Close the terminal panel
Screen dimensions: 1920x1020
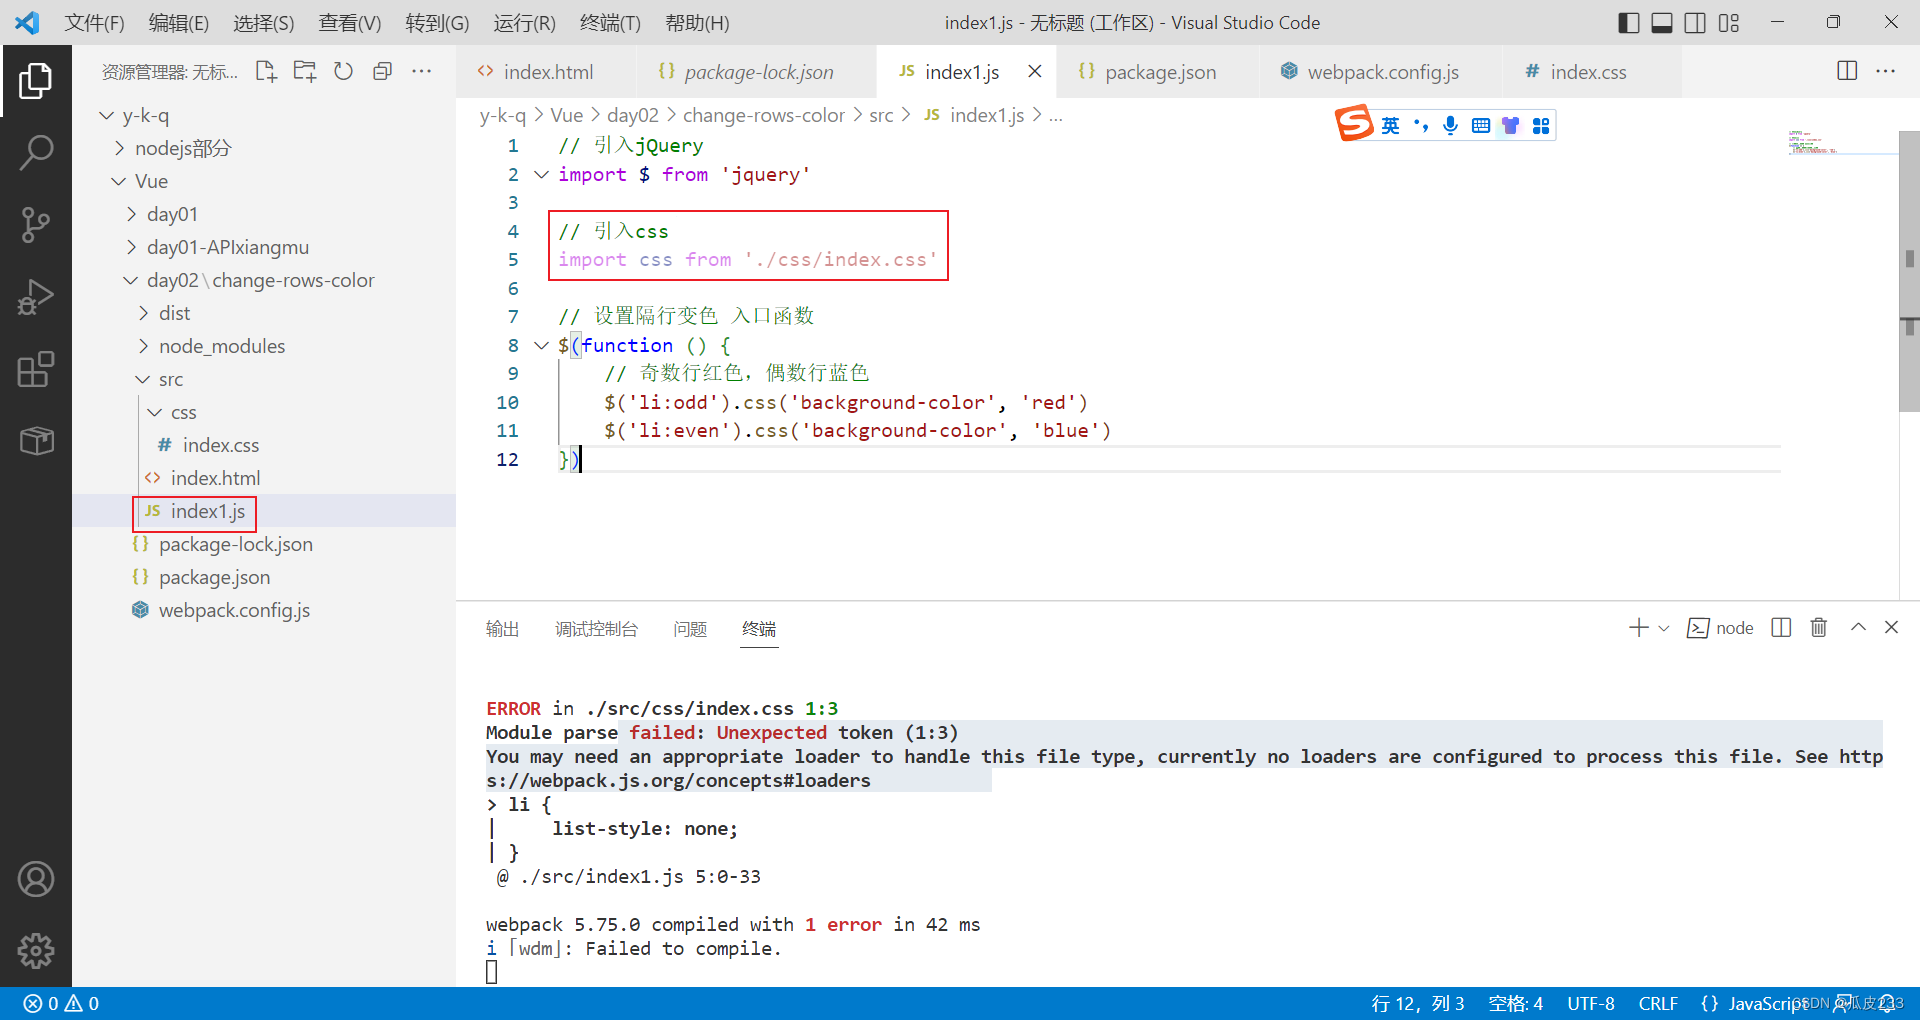tap(1891, 628)
